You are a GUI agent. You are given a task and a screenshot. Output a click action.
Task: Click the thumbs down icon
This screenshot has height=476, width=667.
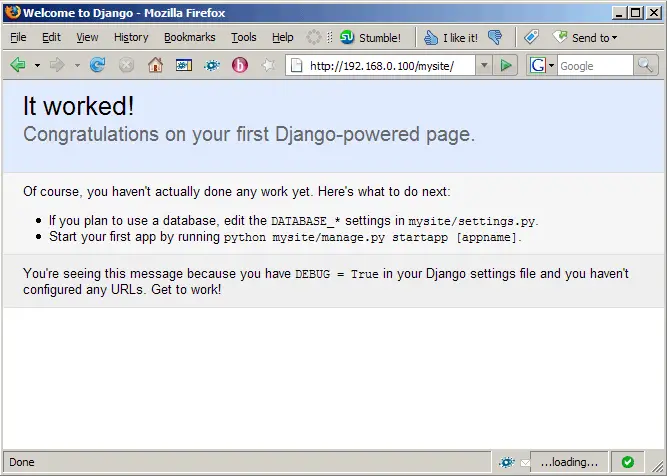pos(495,37)
